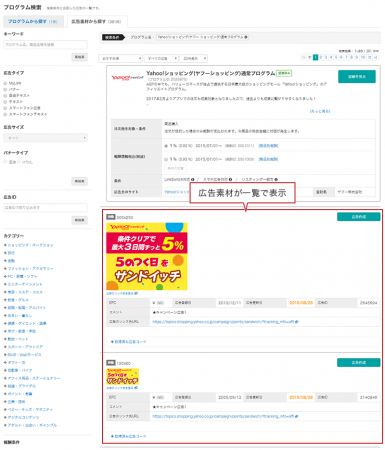The width and height of the screenshot is (385, 450).
Task: Expand 取得済み広告コード for the 300x250 ad
Action: (x=128, y=342)
